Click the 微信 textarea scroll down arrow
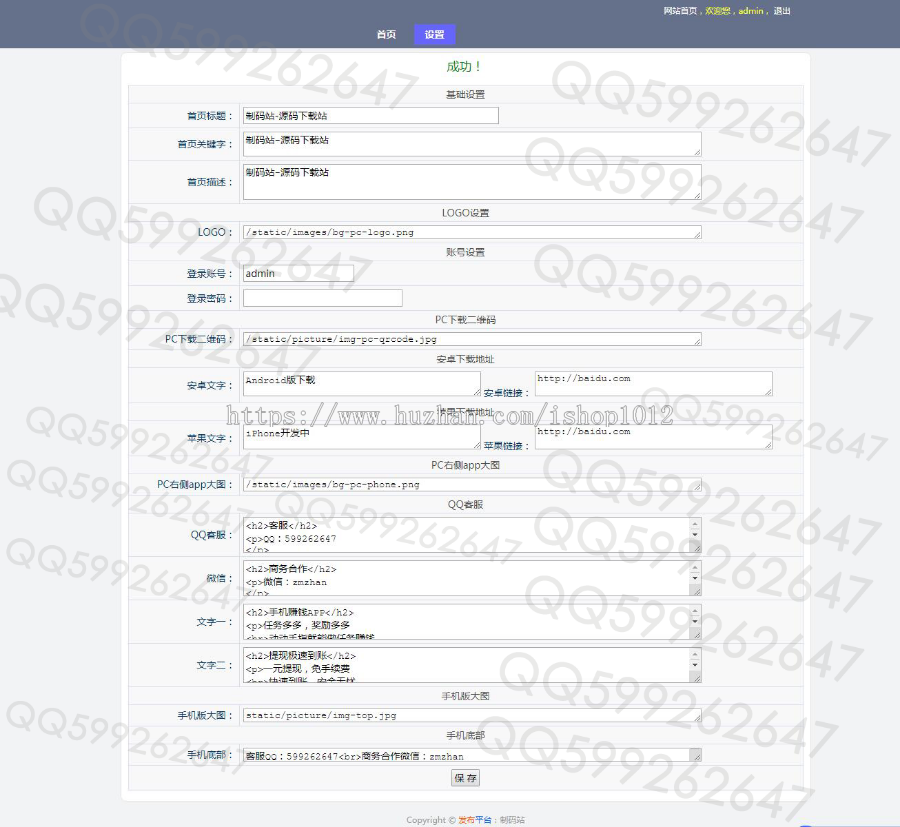The height and width of the screenshot is (827, 900). point(695,578)
